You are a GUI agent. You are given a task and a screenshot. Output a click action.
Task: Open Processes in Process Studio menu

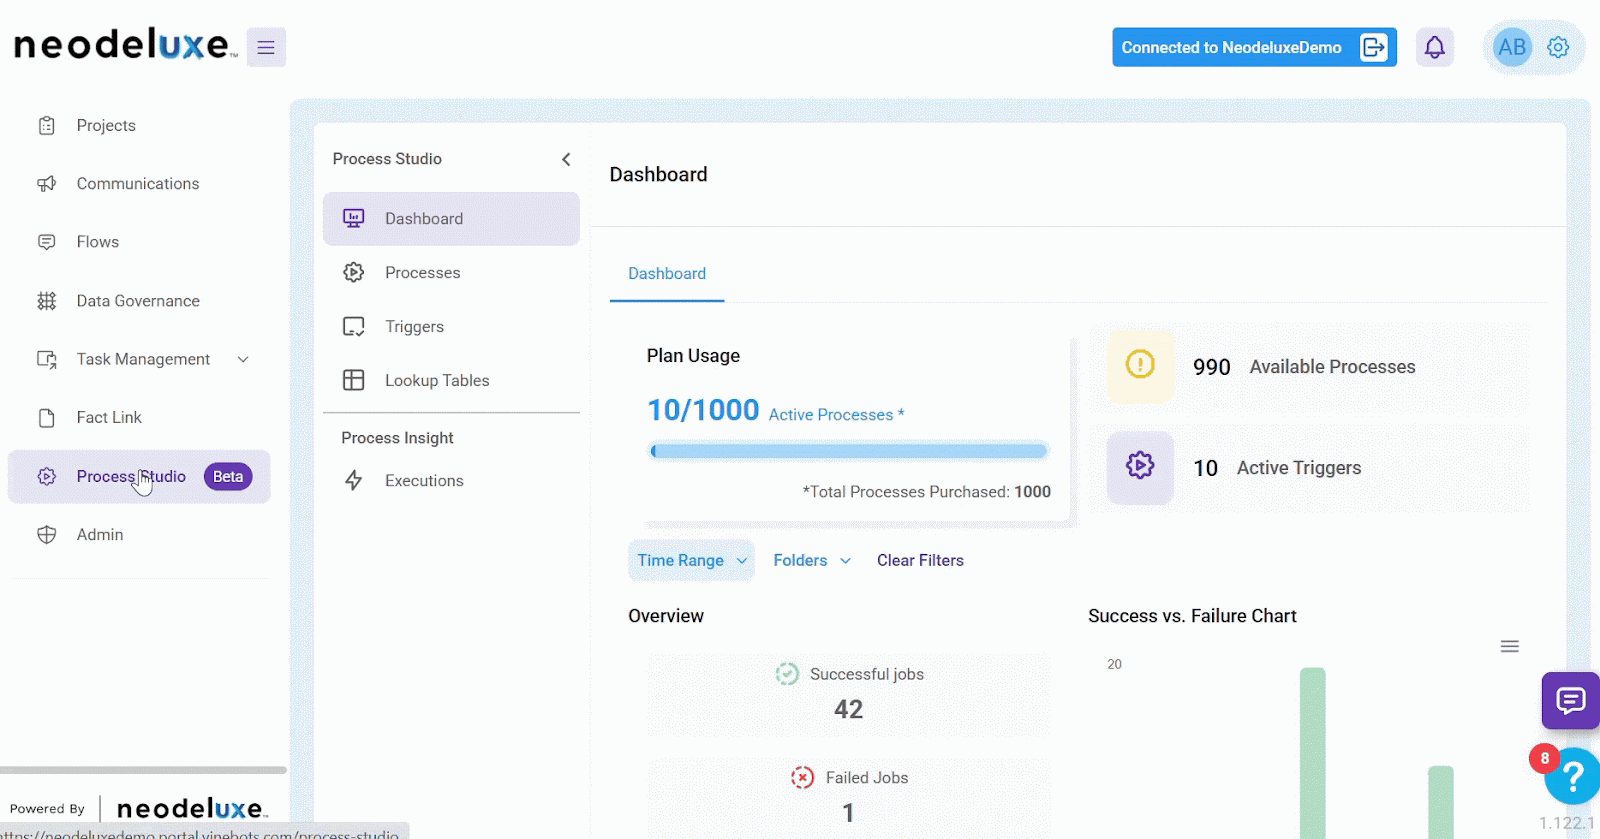point(422,273)
